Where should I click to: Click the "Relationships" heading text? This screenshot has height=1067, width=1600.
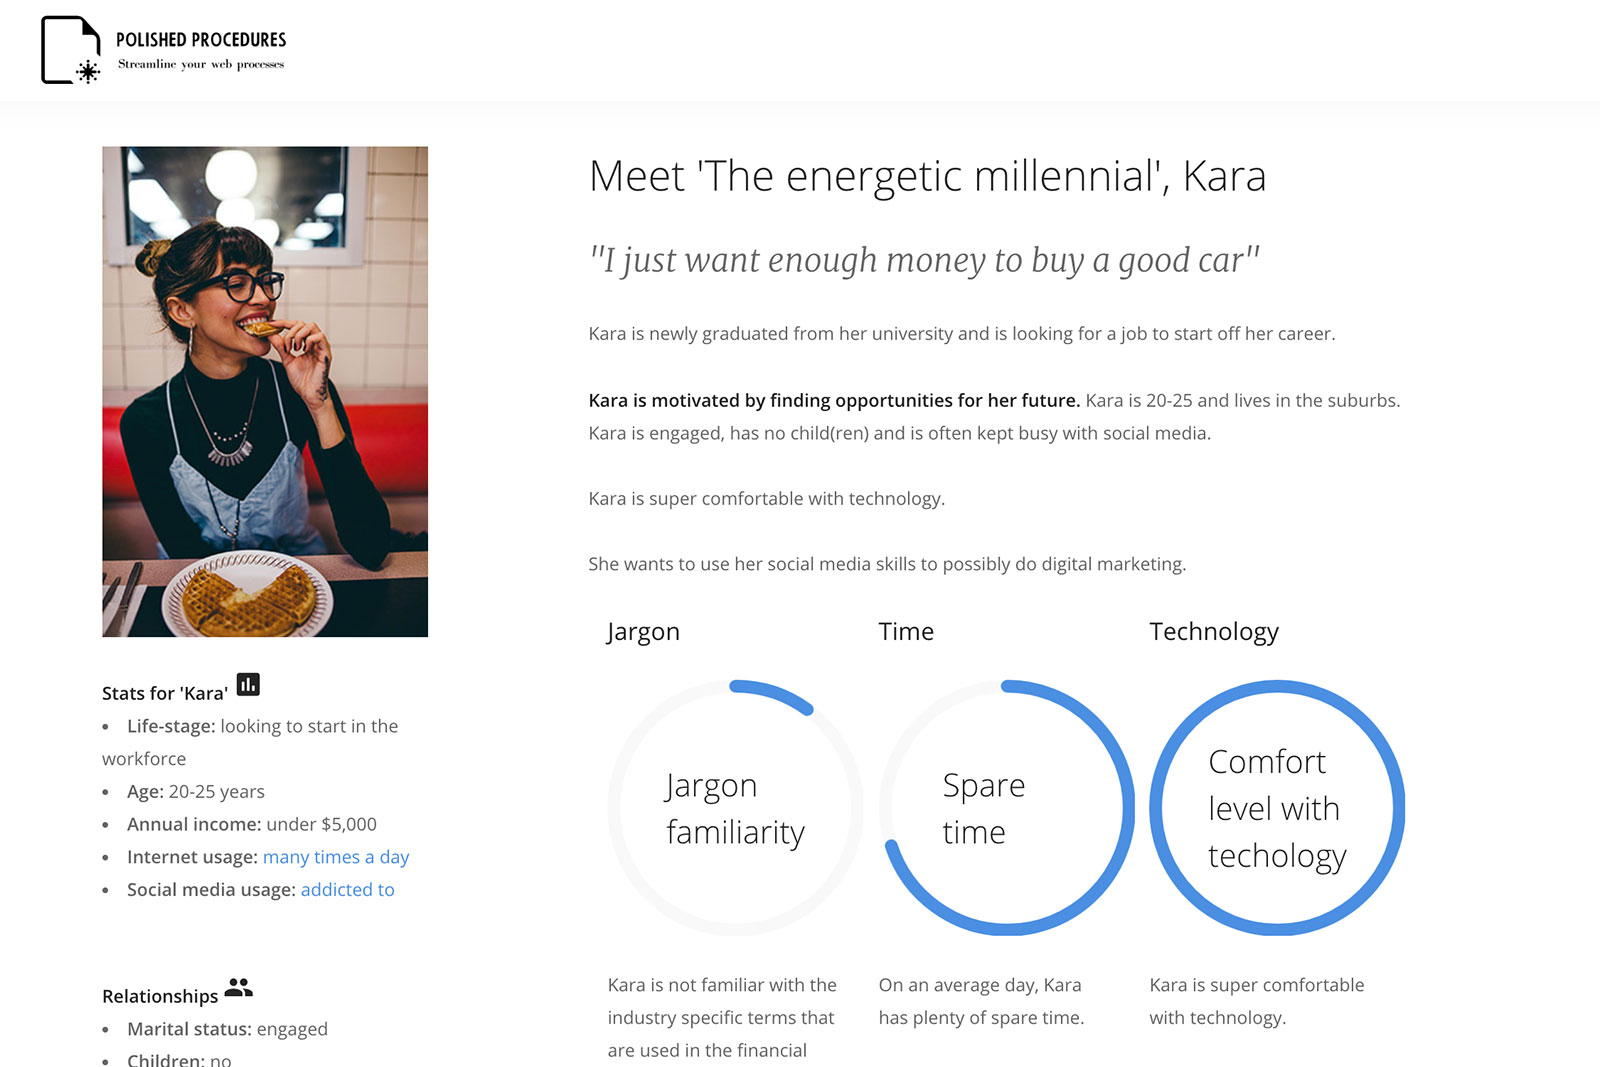159,995
